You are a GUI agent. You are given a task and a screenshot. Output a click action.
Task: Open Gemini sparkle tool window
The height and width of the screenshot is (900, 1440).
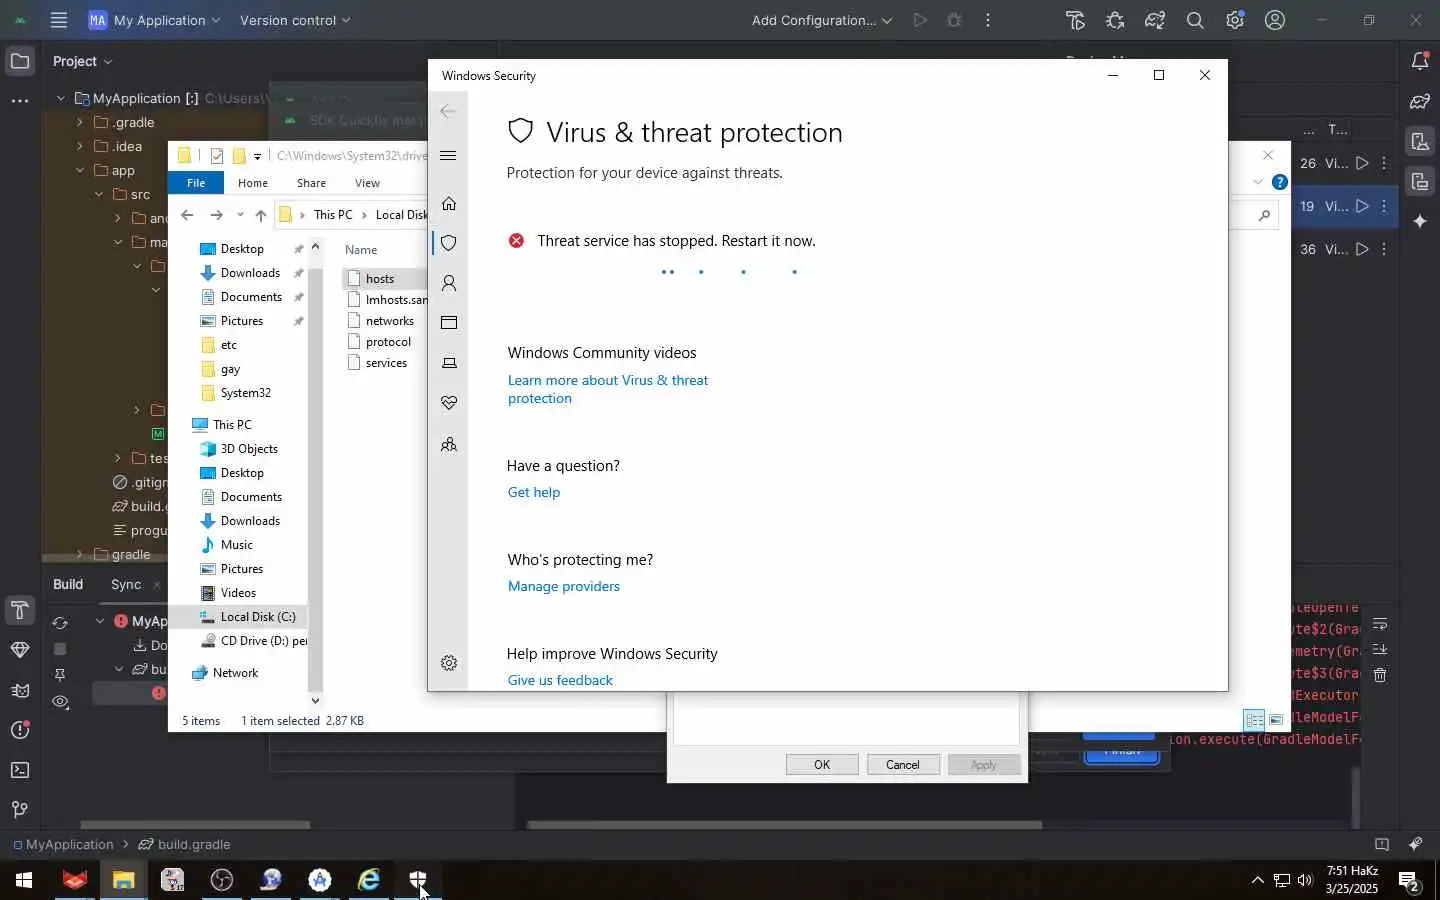(1420, 221)
